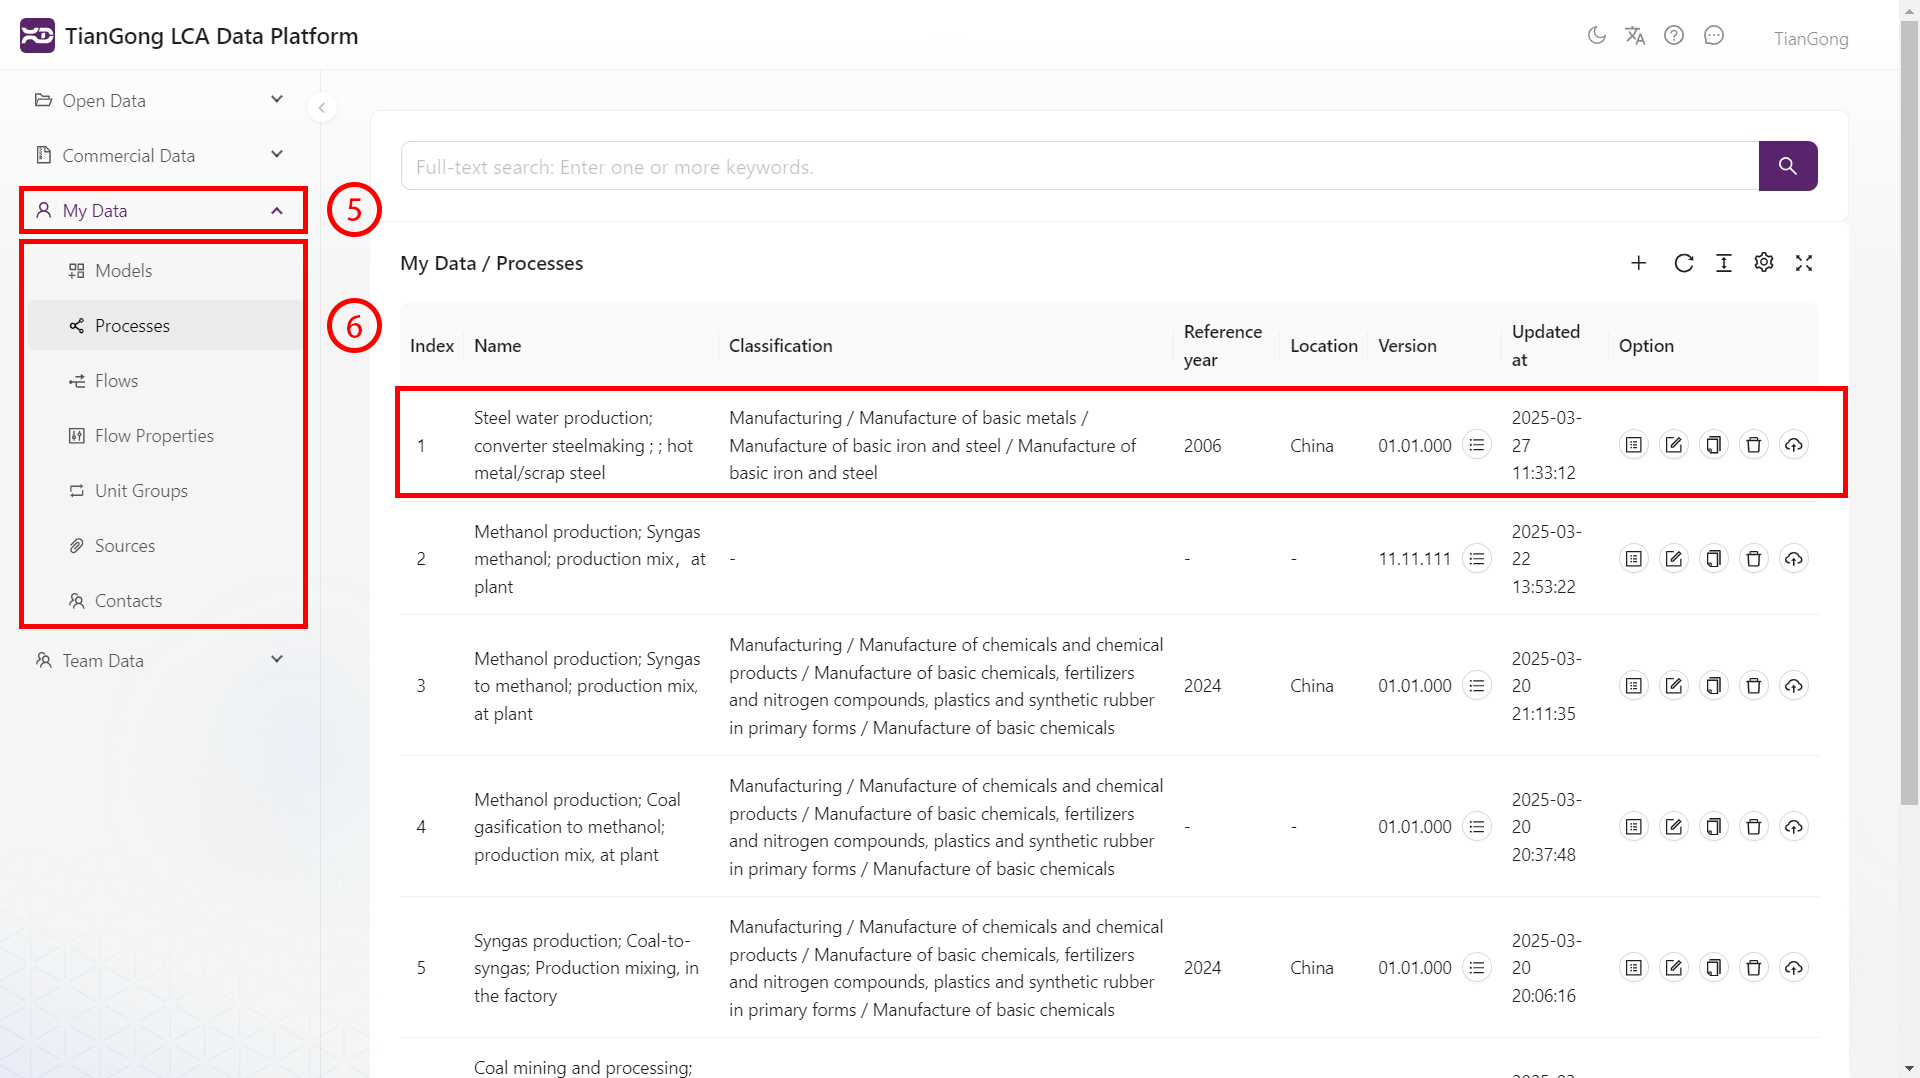Open the language translation switcher

[1635, 36]
